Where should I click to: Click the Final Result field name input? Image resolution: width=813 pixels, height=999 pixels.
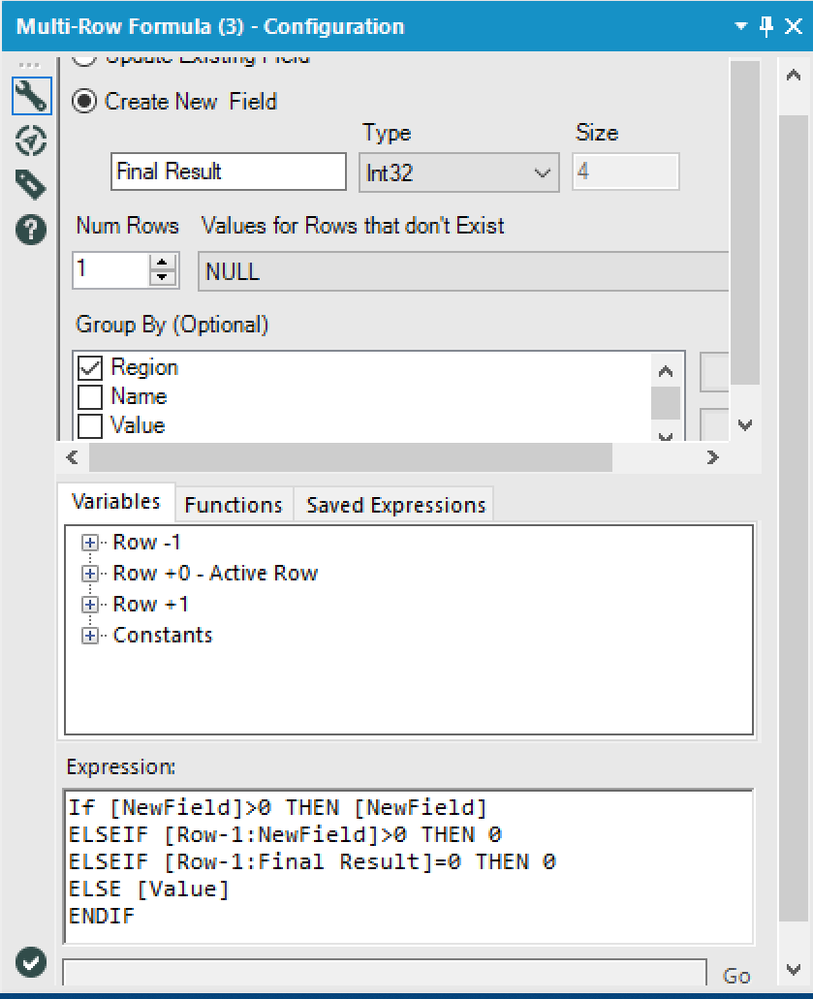(228, 172)
